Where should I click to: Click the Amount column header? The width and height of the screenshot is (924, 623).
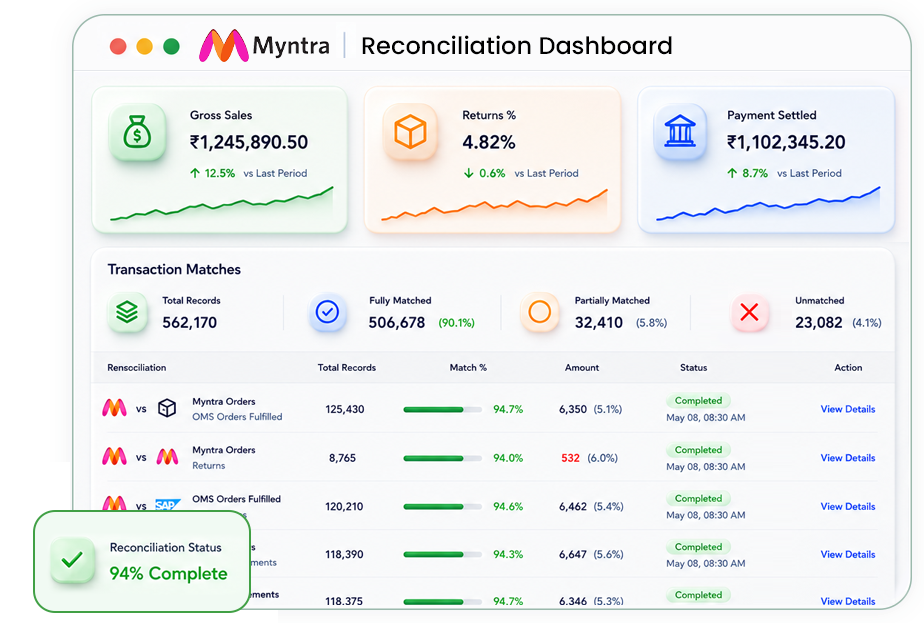point(582,367)
